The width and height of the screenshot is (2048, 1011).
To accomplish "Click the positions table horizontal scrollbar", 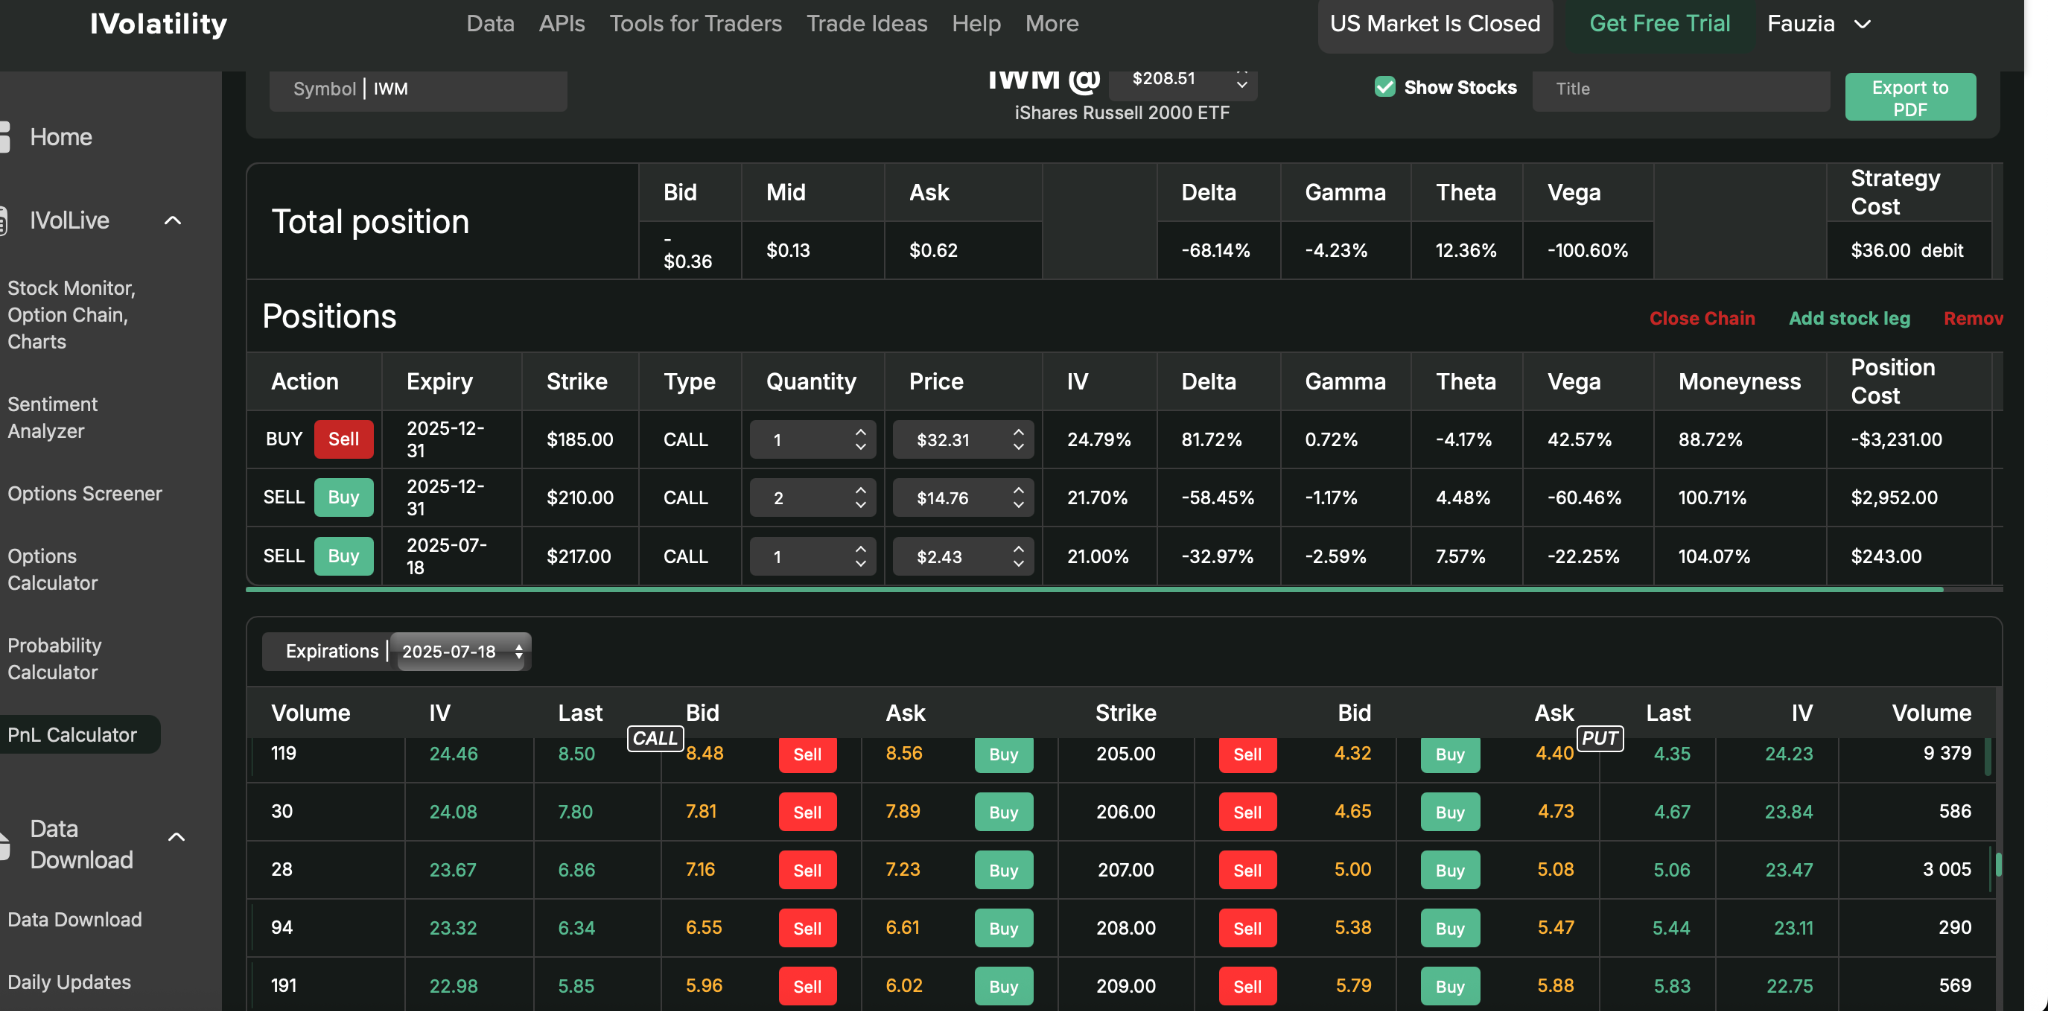I will click(1094, 589).
